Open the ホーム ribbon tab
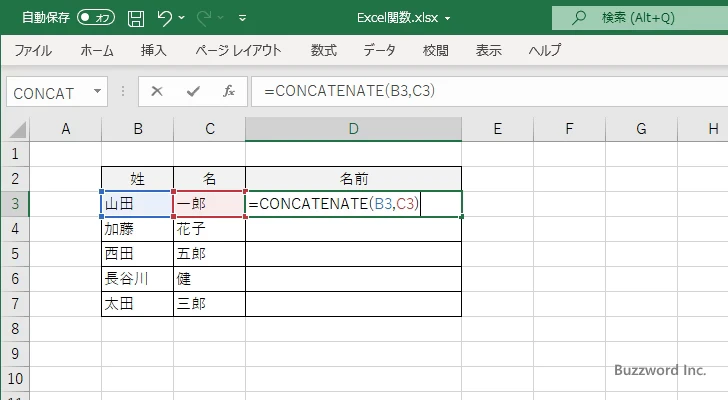The height and width of the screenshot is (400, 728). pyautogui.click(x=97, y=50)
